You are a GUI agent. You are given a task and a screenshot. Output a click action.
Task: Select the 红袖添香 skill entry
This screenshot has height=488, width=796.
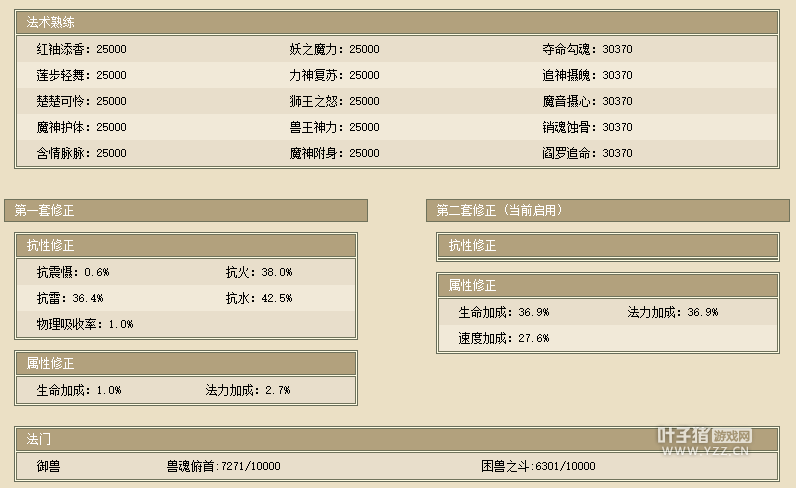(x=81, y=49)
